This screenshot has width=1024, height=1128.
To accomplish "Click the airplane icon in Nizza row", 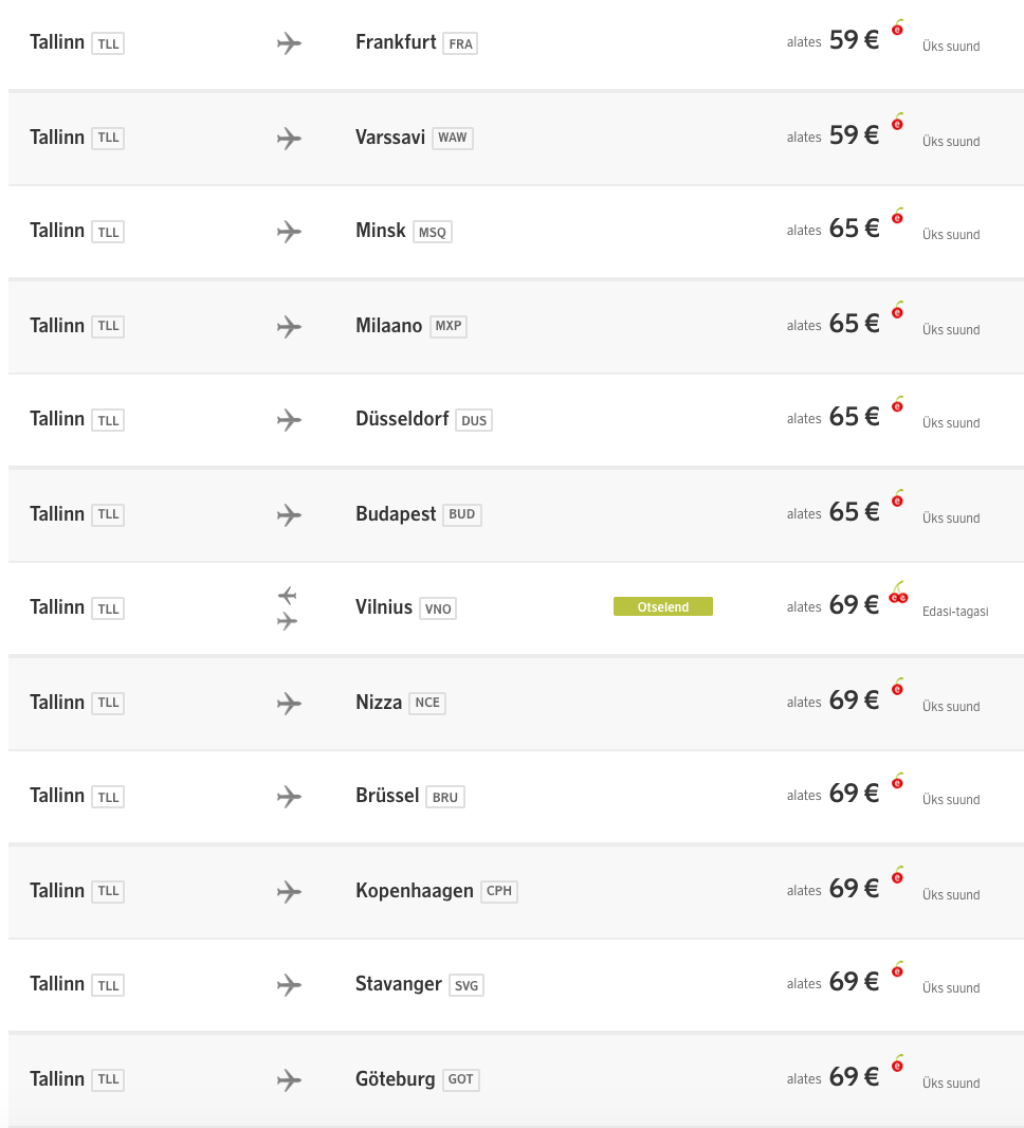I will (289, 703).
